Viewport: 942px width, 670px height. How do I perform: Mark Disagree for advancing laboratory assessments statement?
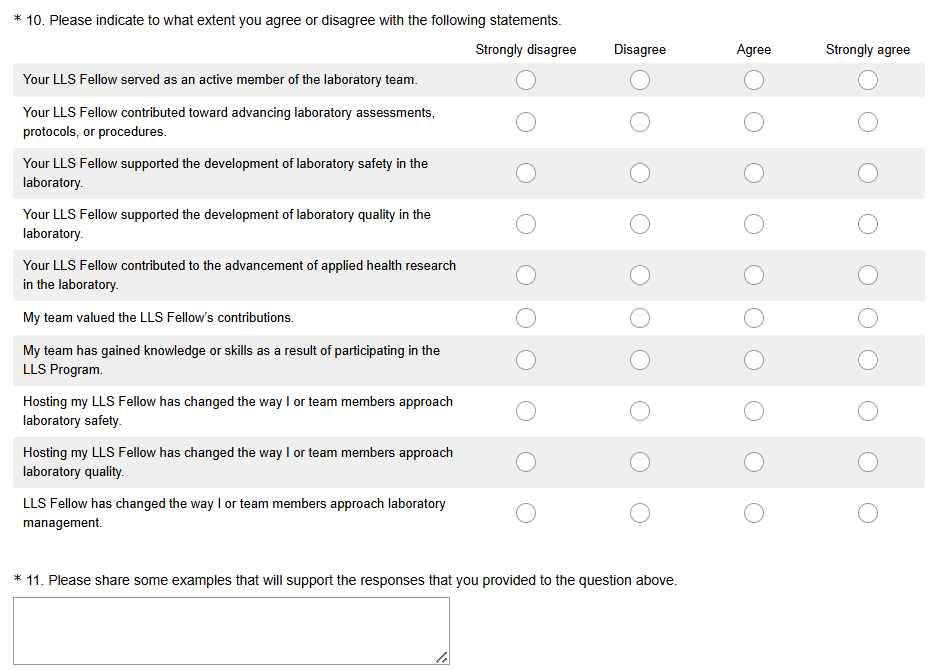click(640, 122)
